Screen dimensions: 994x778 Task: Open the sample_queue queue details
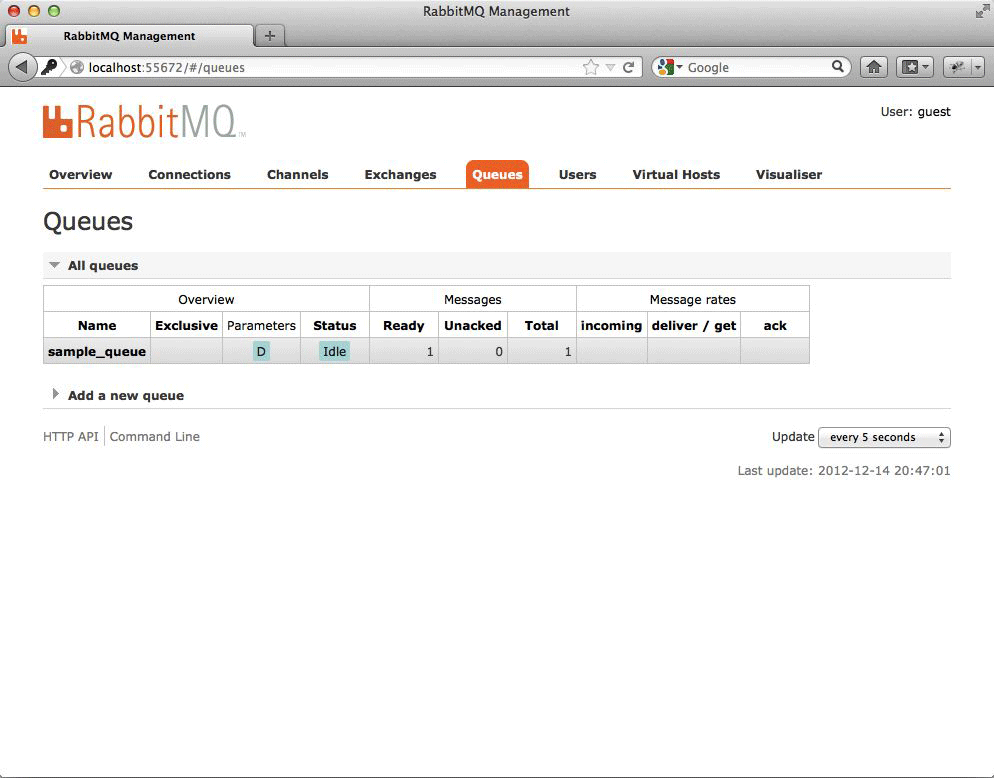coord(97,351)
